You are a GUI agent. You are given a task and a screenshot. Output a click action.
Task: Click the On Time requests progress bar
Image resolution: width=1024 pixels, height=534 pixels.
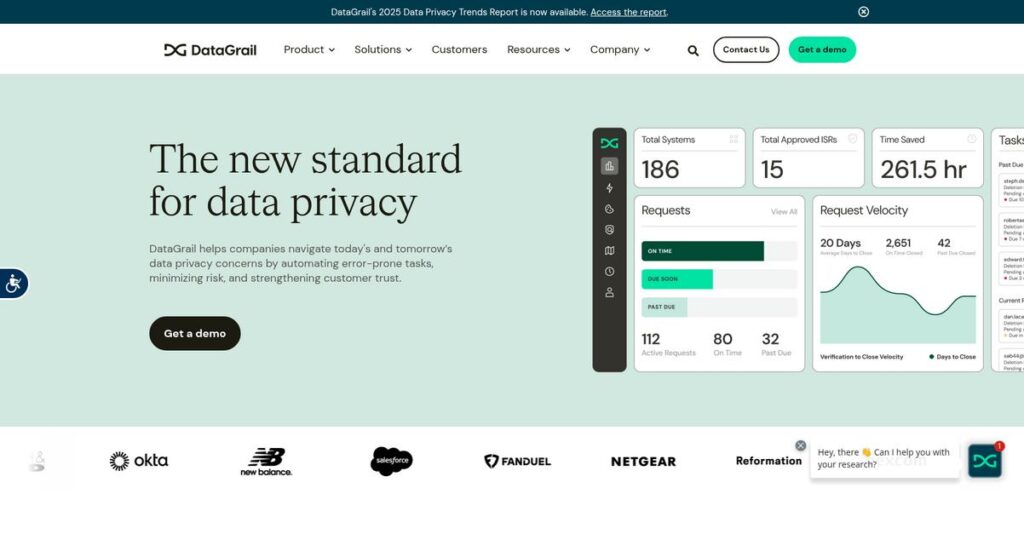(x=702, y=251)
